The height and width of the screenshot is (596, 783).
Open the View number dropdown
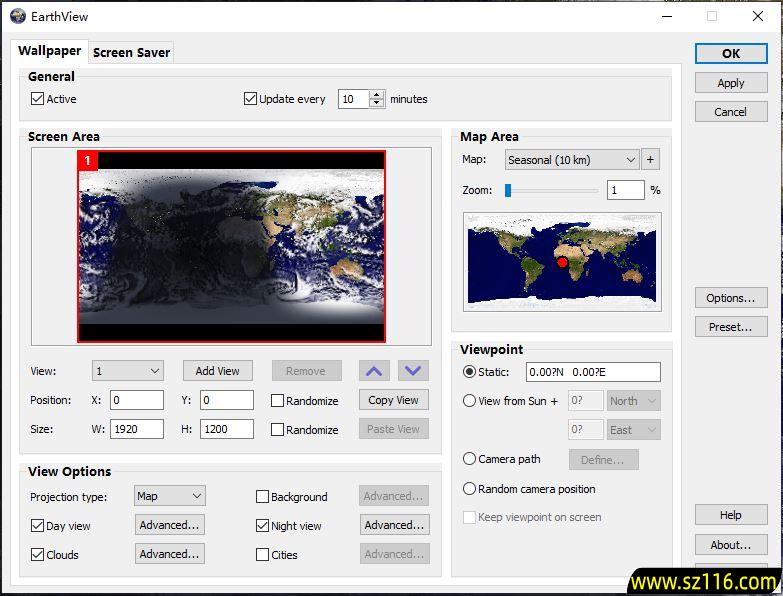[x=128, y=371]
